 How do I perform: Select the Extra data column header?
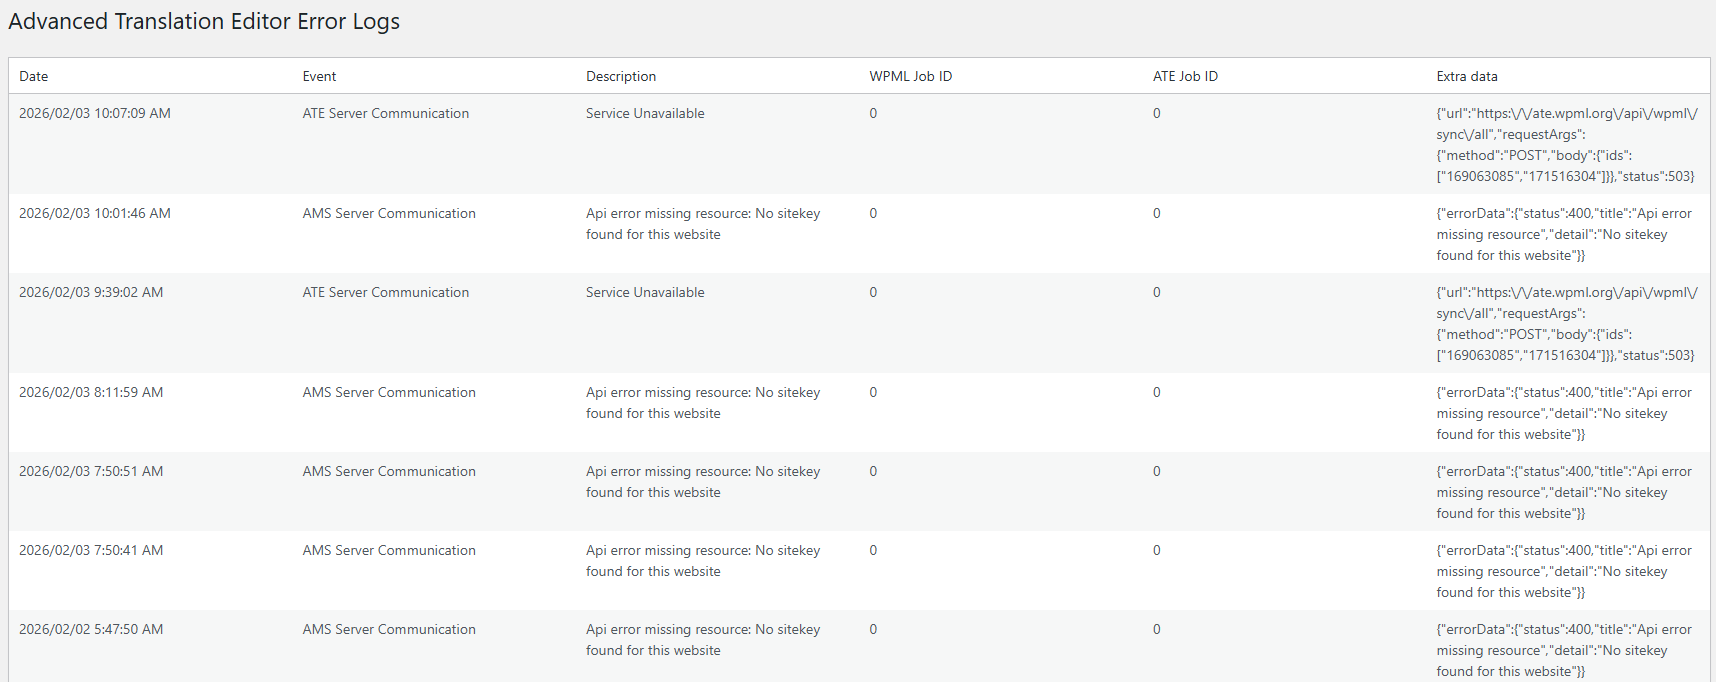1466,76
